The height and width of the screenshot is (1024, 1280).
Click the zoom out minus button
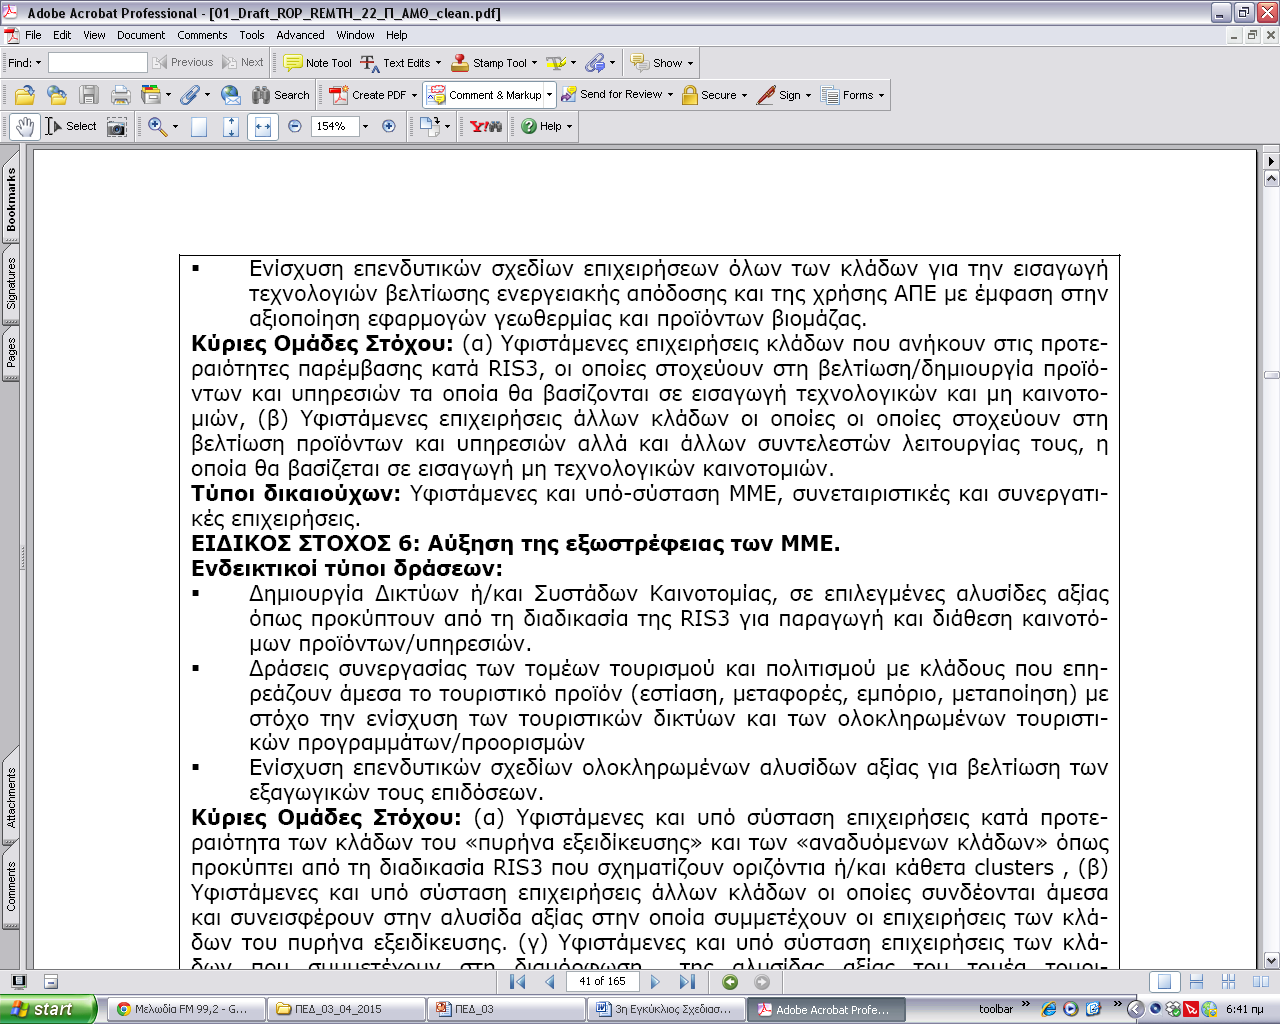(x=295, y=126)
